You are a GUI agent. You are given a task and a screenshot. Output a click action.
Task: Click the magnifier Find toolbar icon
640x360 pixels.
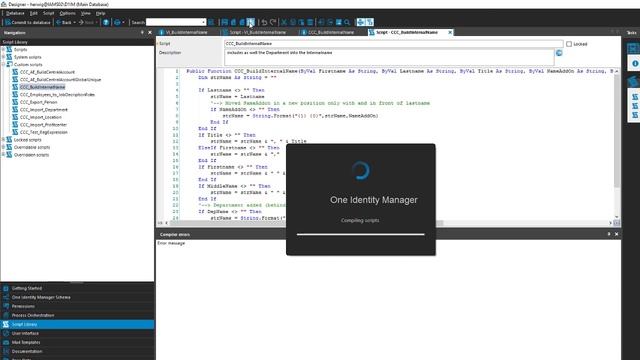[347, 22]
